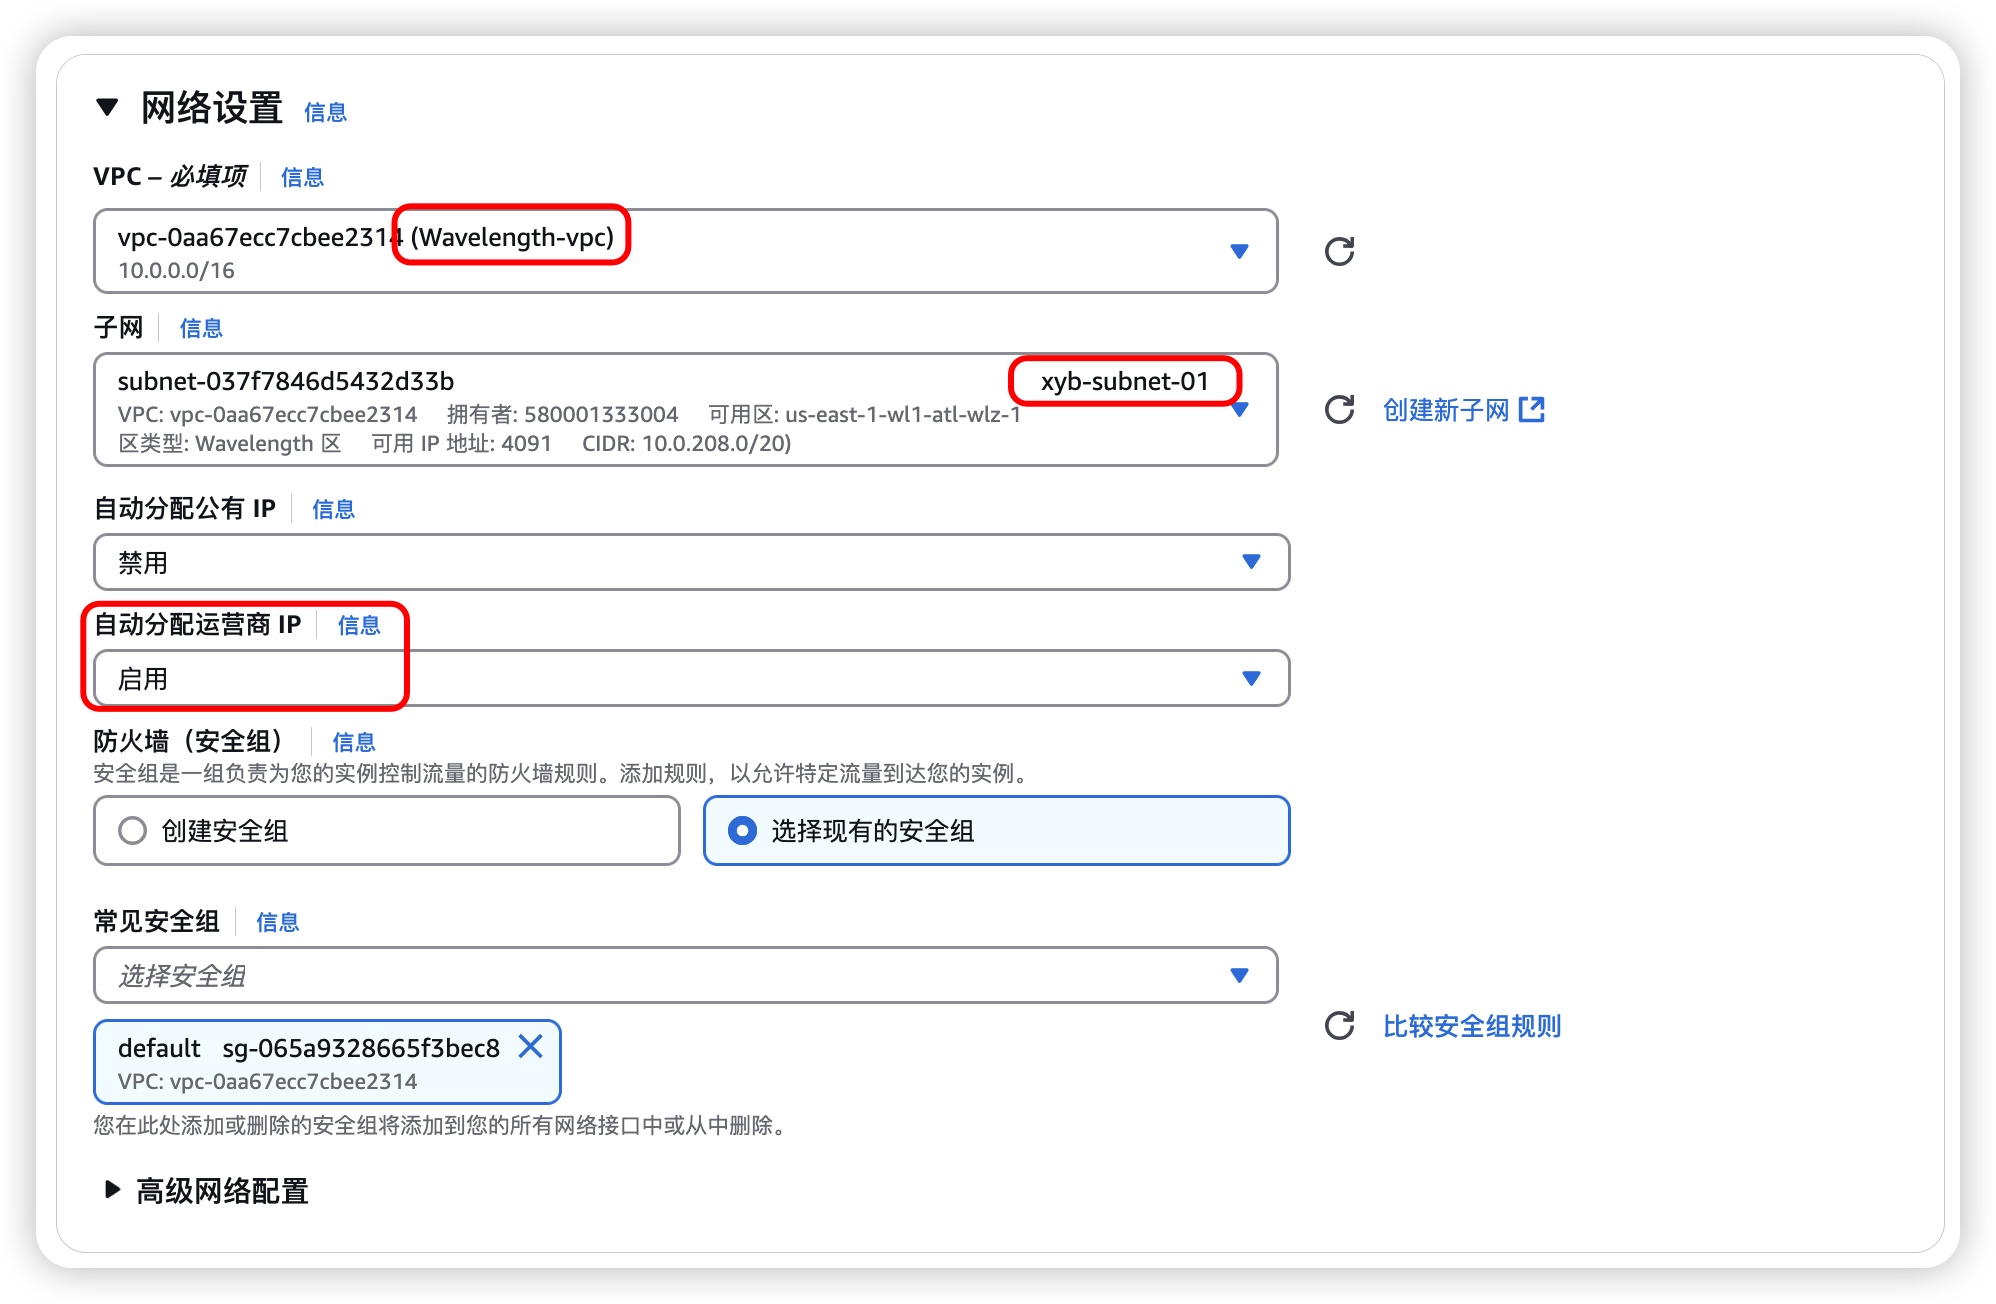Select the 创建安全组 radio option
Viewport: 1996px width, 1304px height.
[x=133, y=831]
